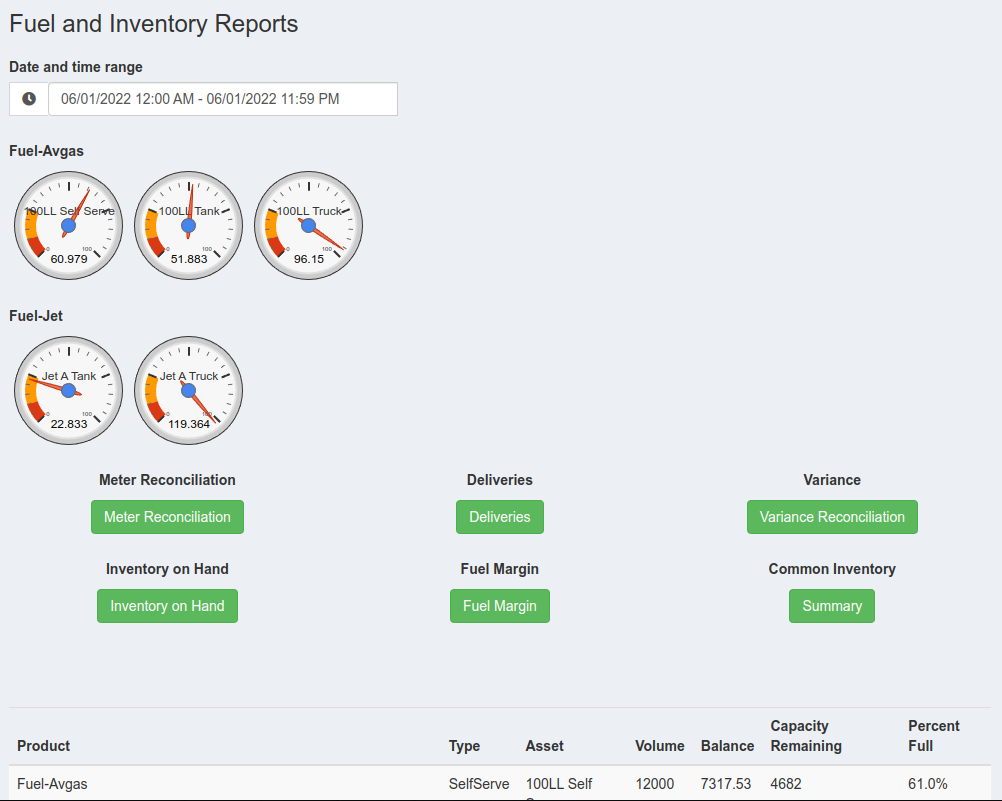Select the Jet A Tank gauge
This screenshot has height=801, width=1002.
click(x=68, y=391)
